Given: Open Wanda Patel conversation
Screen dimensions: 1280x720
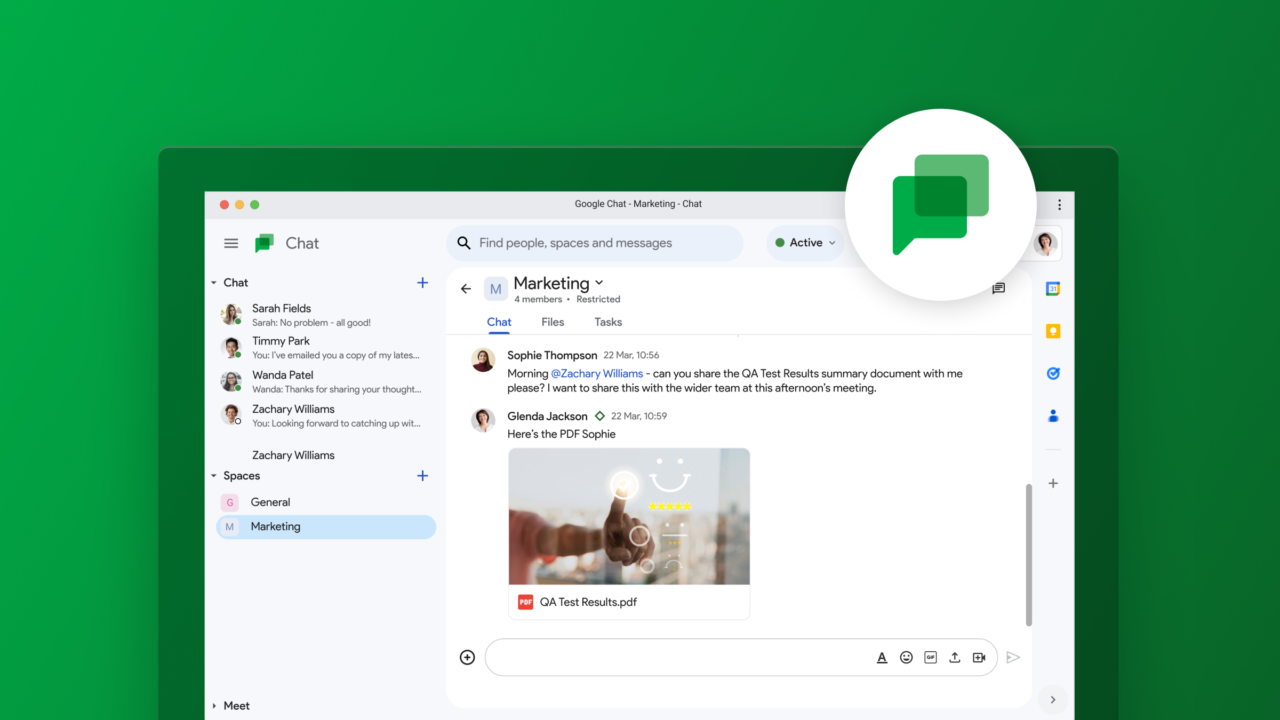Looking at the screenshot, I should (326, 381).
